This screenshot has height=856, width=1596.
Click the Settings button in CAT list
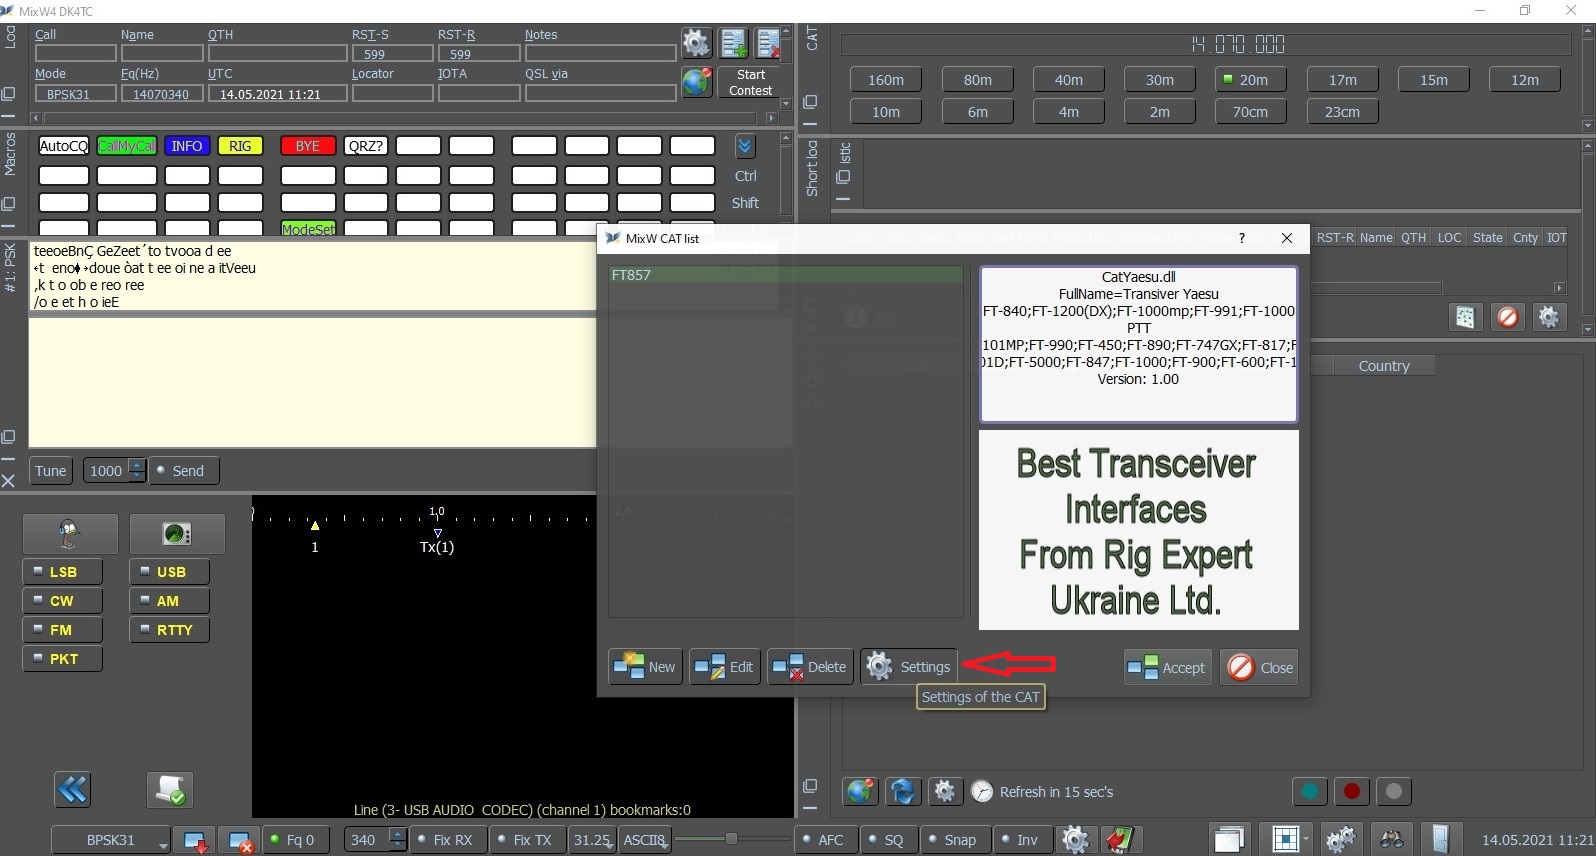(x=909, y=667)
